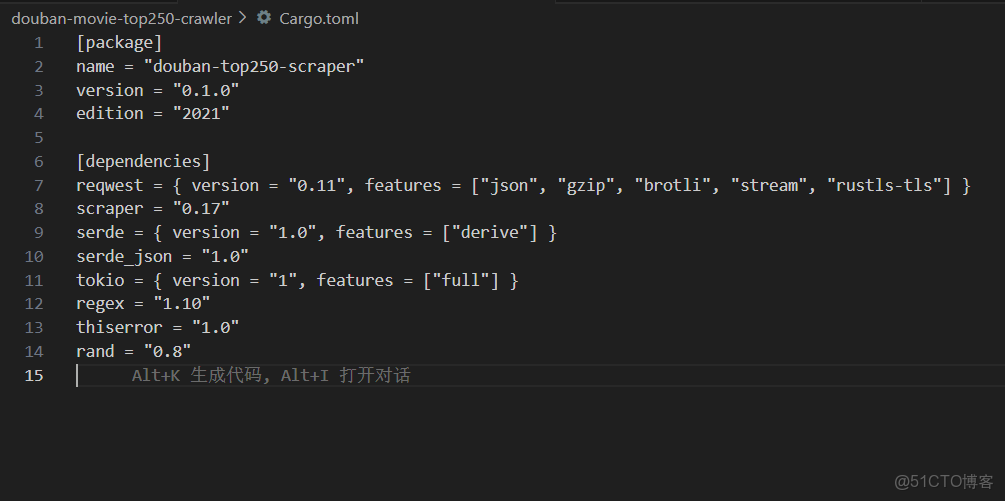Viewport: 1005px width, 501px height.
Task: Open the douban-movie-top250-crawler breadcrumb folder
Action: (121, 18)
